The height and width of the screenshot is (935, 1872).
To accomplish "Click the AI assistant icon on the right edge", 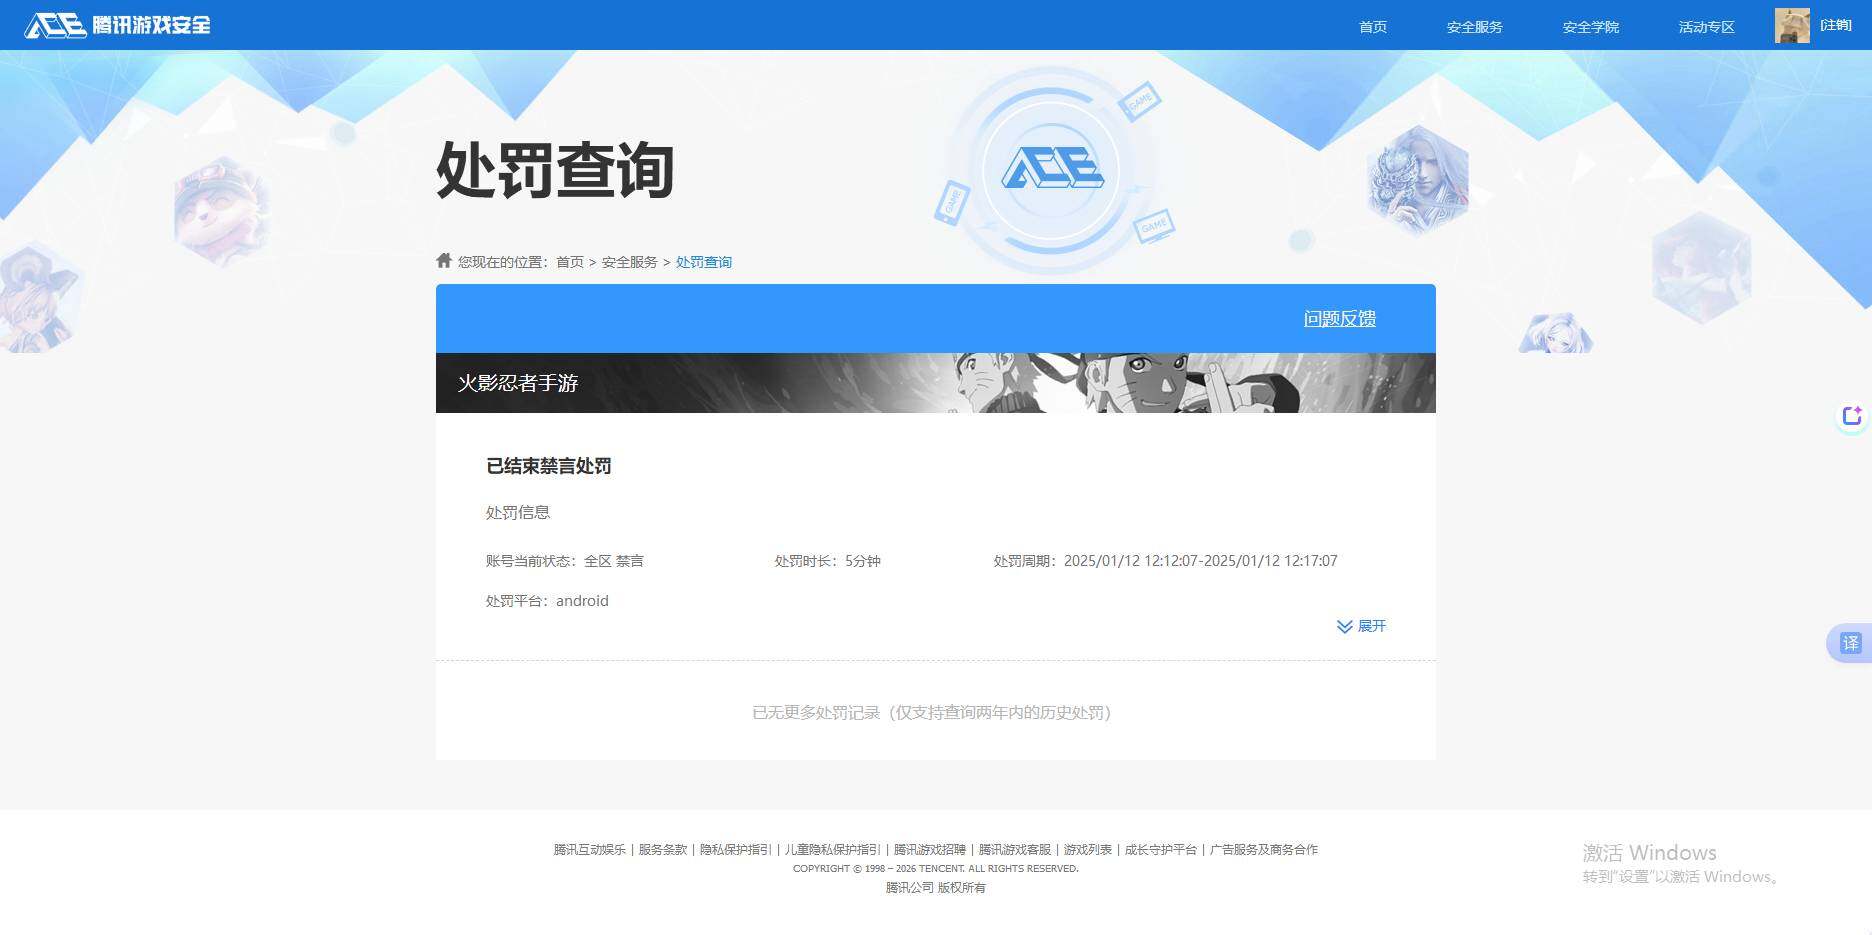I will click(x=1851, y=416).
